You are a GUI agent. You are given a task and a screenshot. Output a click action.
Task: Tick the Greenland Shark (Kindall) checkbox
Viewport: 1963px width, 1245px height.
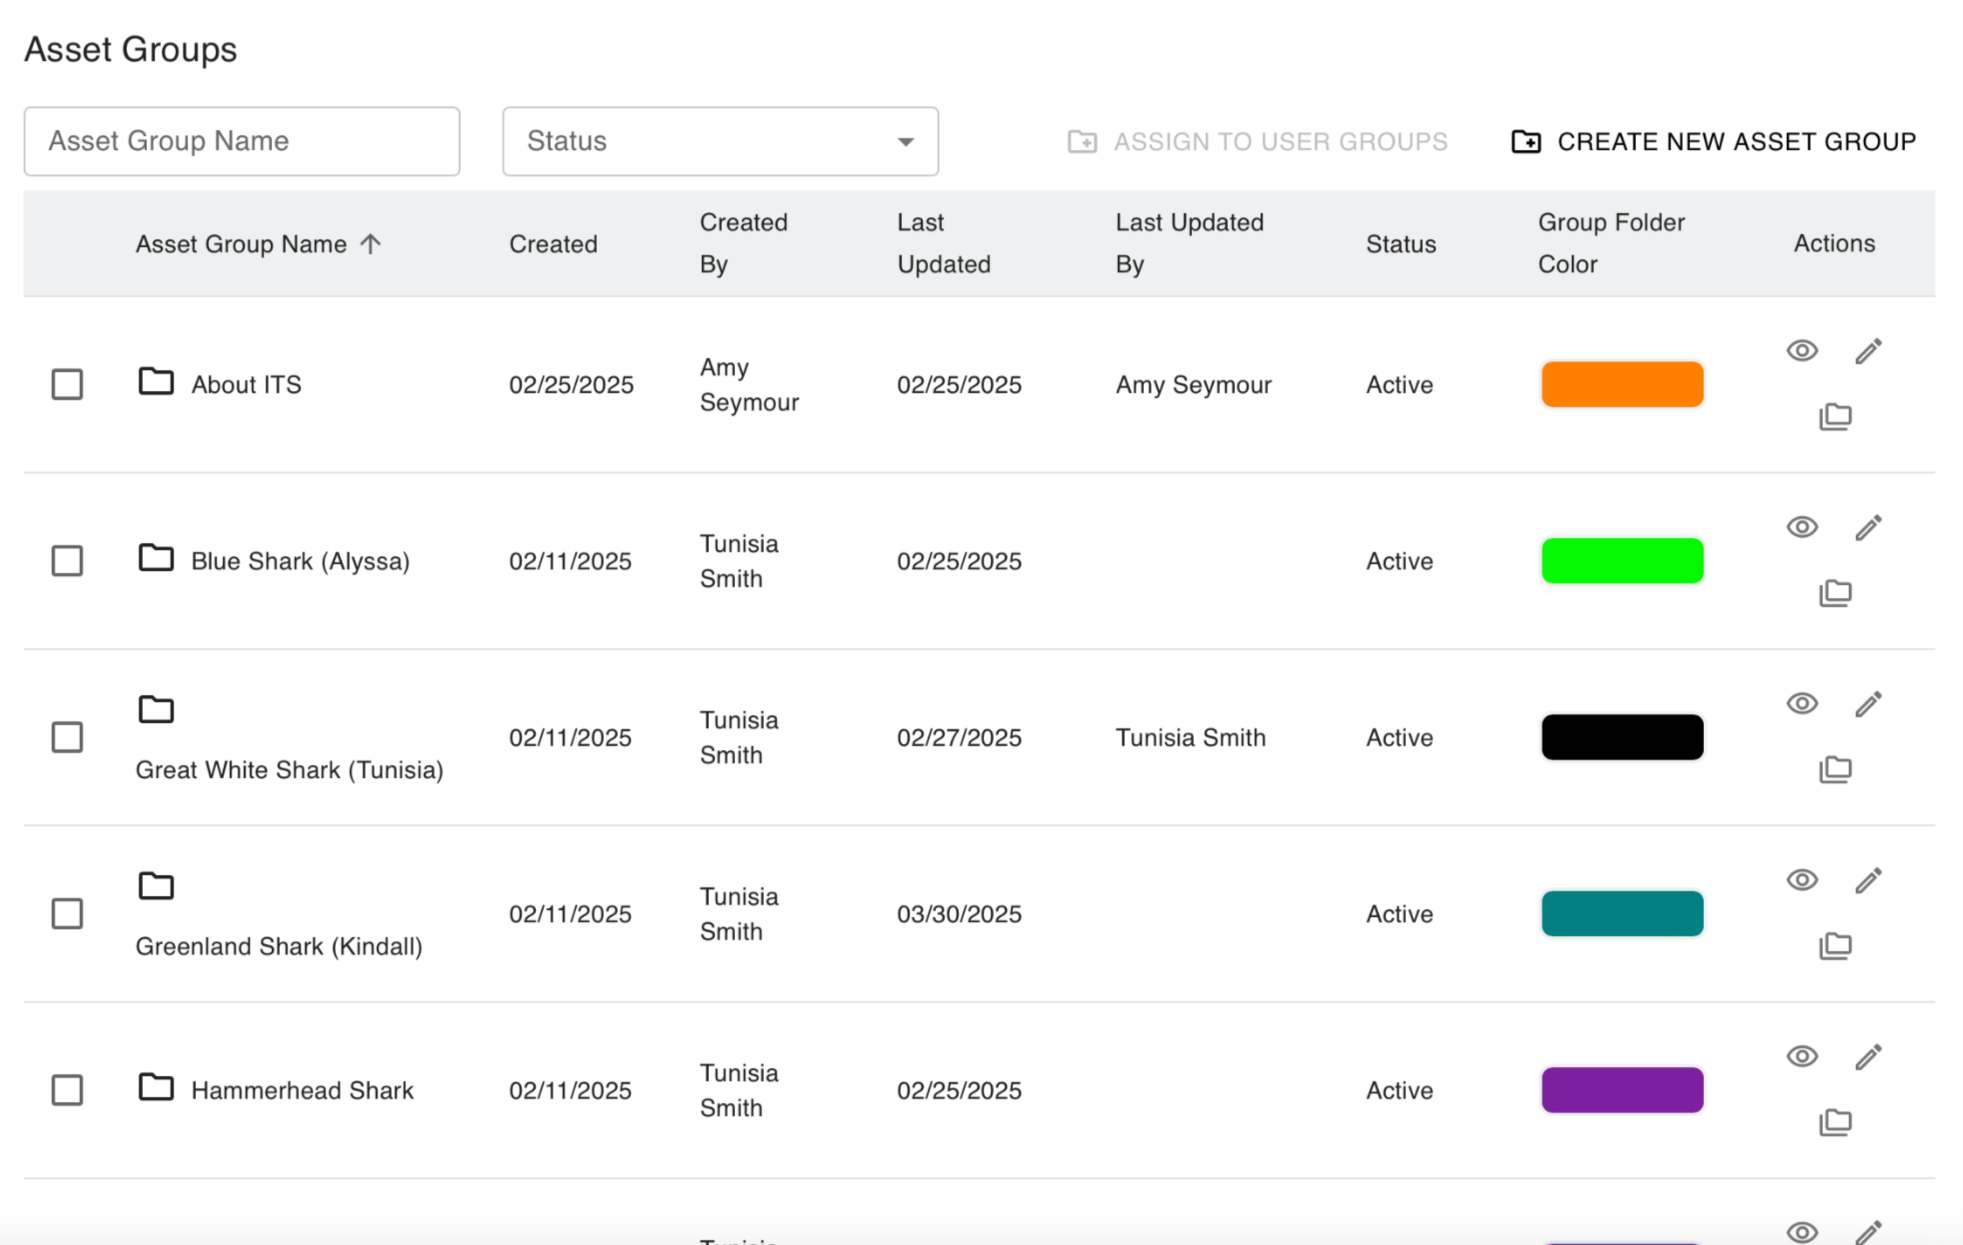[67, 914]
